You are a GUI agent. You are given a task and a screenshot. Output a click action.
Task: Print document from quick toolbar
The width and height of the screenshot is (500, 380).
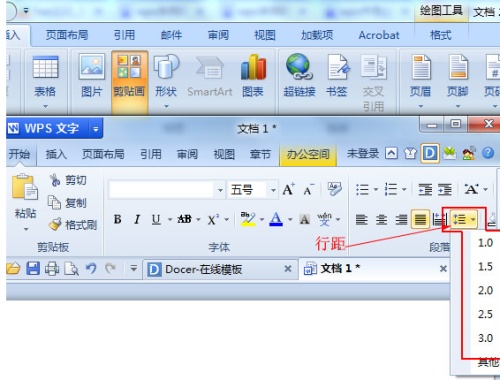[52, 269]
